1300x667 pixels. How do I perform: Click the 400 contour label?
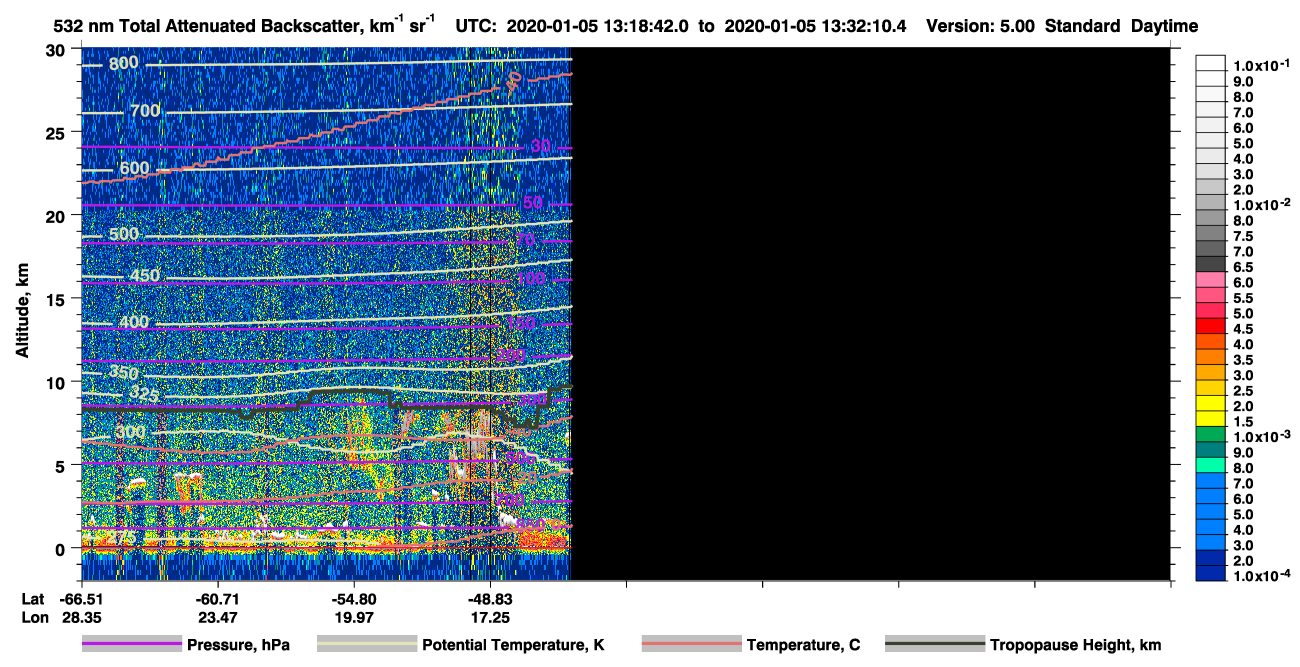click(134, 322)
